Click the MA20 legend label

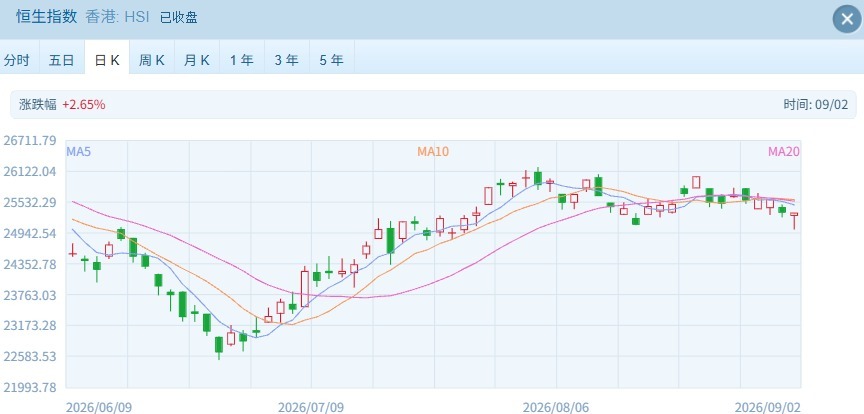[x=784, y=151]
